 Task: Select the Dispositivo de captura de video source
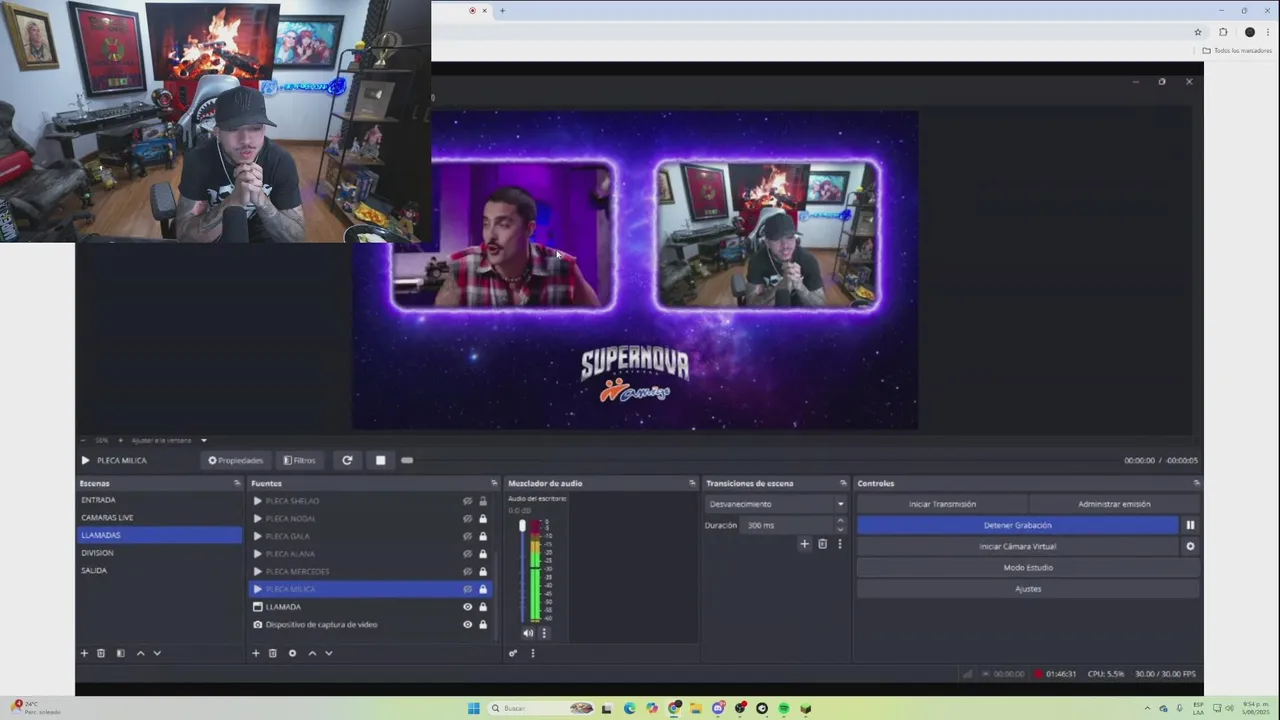point(370,624)
